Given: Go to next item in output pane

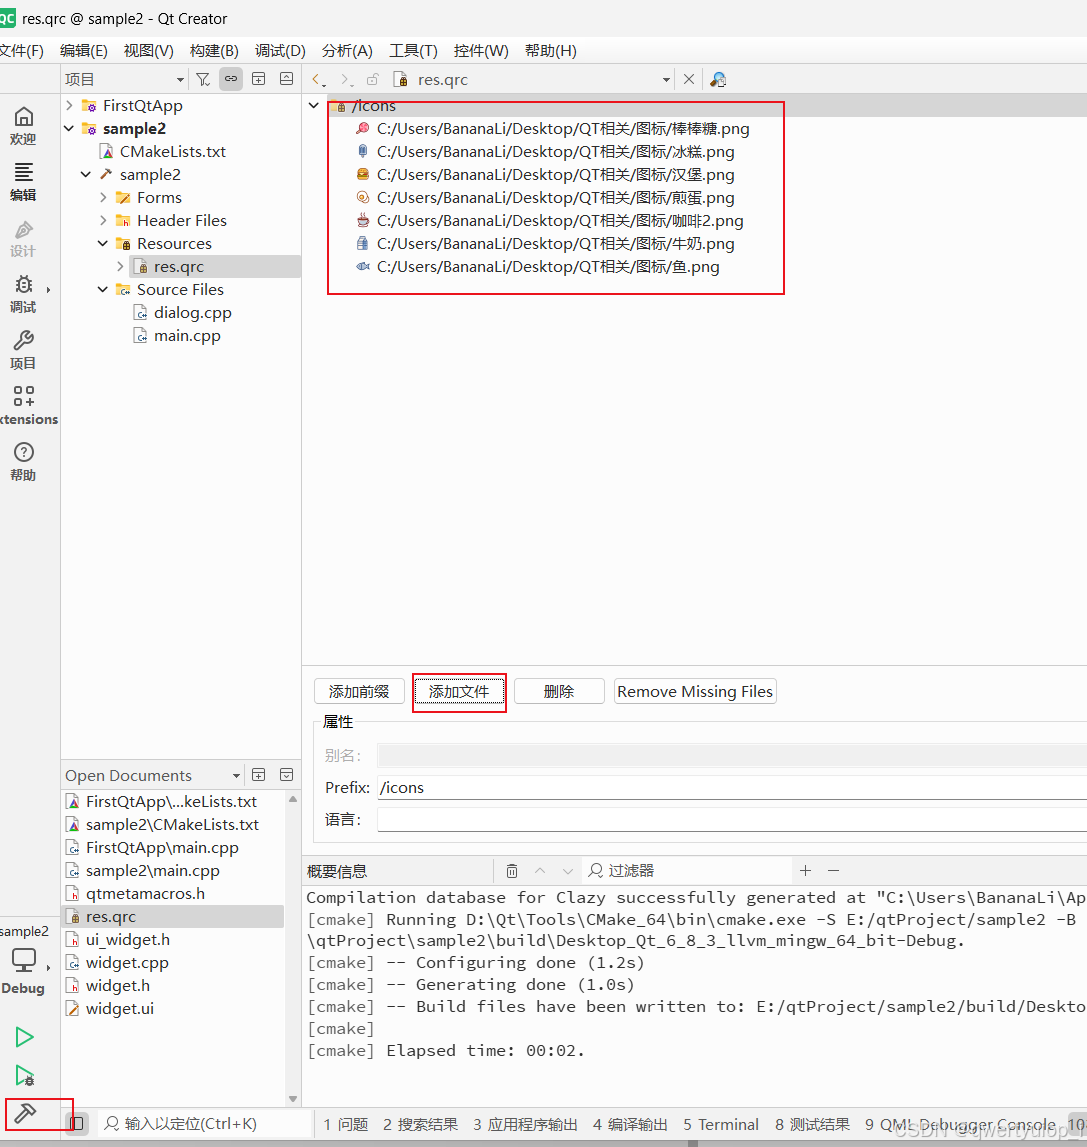Looking at the screenshot, I should tap(568, 870).
